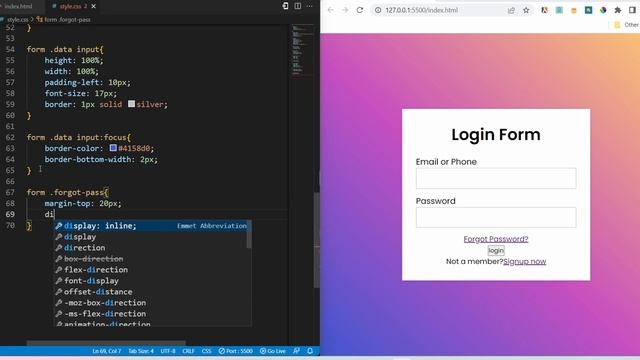
Task: Click the browser back arrow
Action: coord(330,10)
